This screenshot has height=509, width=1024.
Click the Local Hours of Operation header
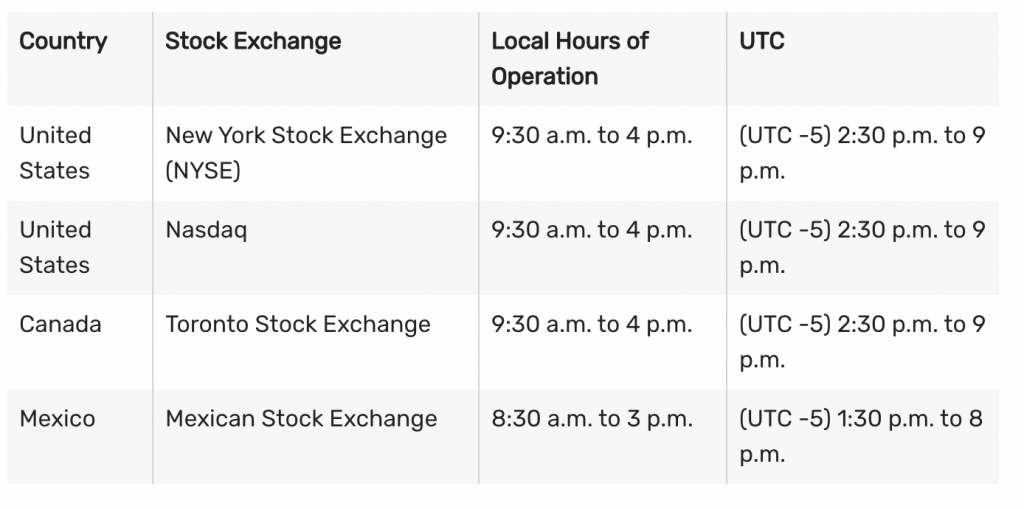coord(570,59)
